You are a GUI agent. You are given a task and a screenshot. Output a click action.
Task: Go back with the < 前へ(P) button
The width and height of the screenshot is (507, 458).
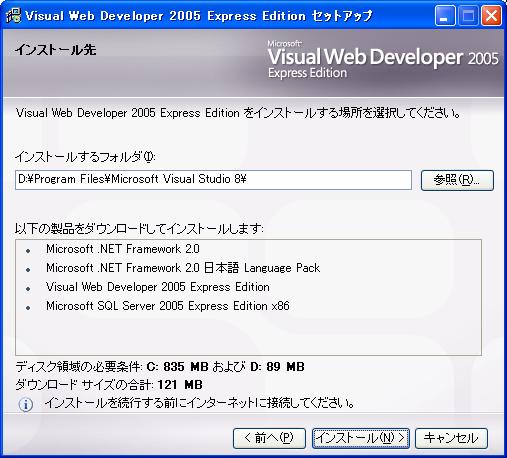point(269,438)
